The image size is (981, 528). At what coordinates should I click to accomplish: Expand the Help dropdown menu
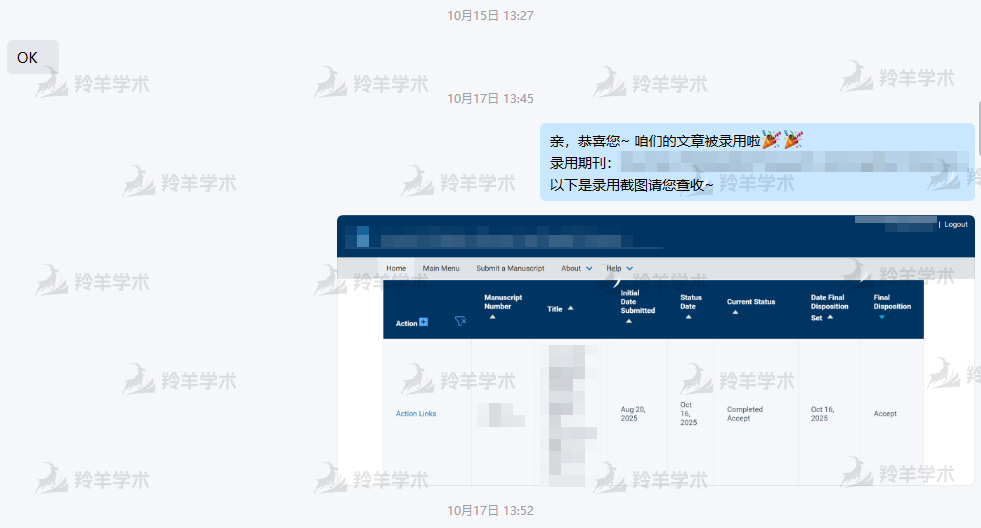(629, 268)
